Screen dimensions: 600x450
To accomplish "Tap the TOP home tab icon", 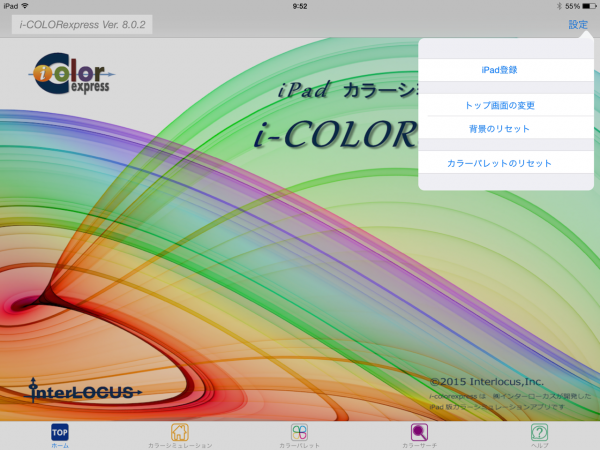I will (x=60, y=432).
